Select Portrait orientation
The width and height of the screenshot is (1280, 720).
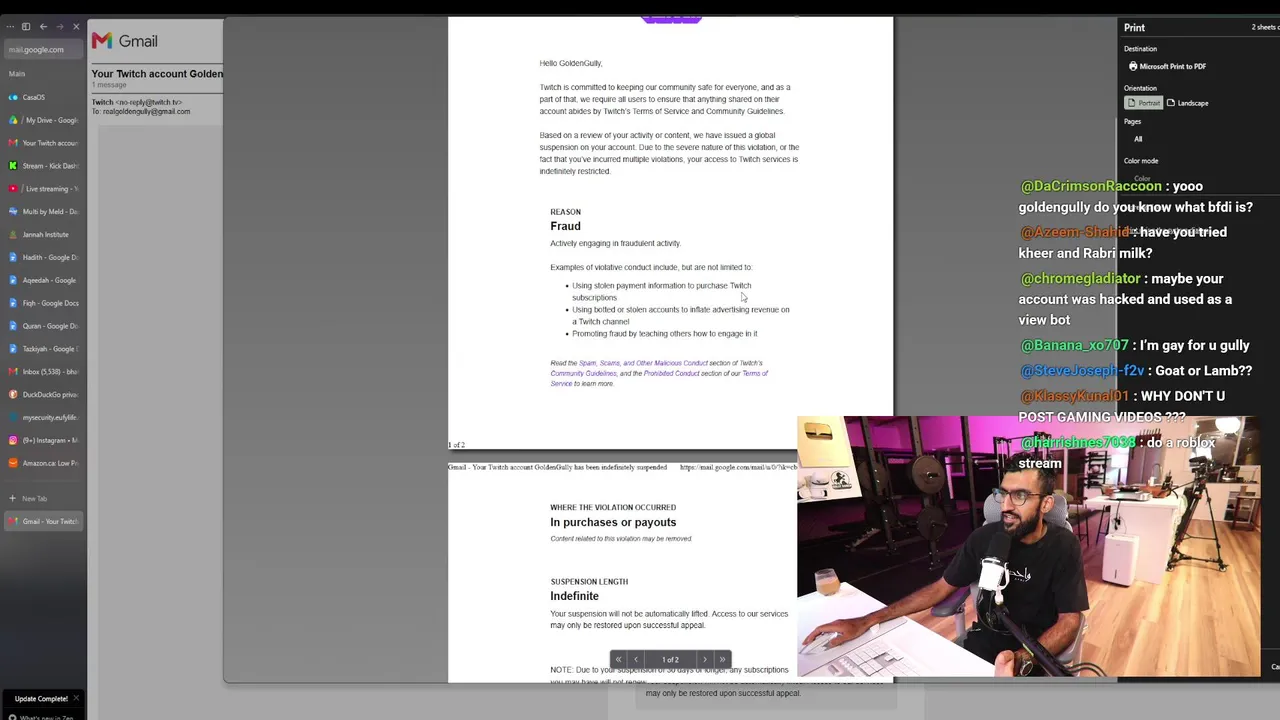[x=1144, y=103]
